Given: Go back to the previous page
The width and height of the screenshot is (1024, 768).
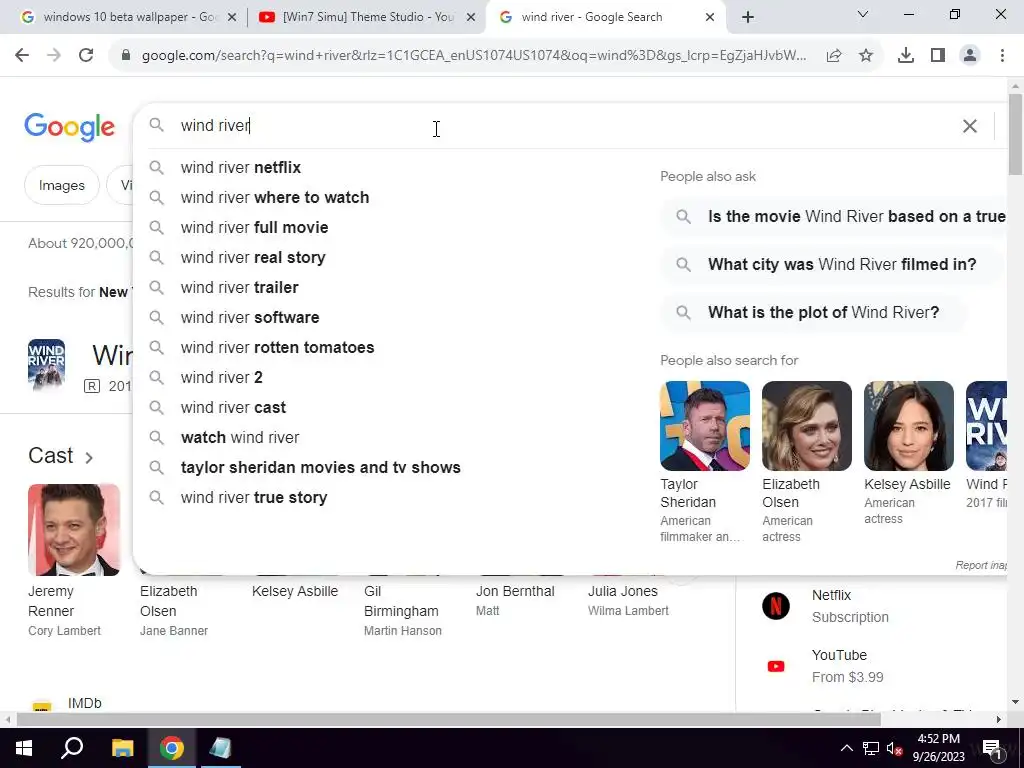Looking at the screenshot, I should click(x=22, y=56).
